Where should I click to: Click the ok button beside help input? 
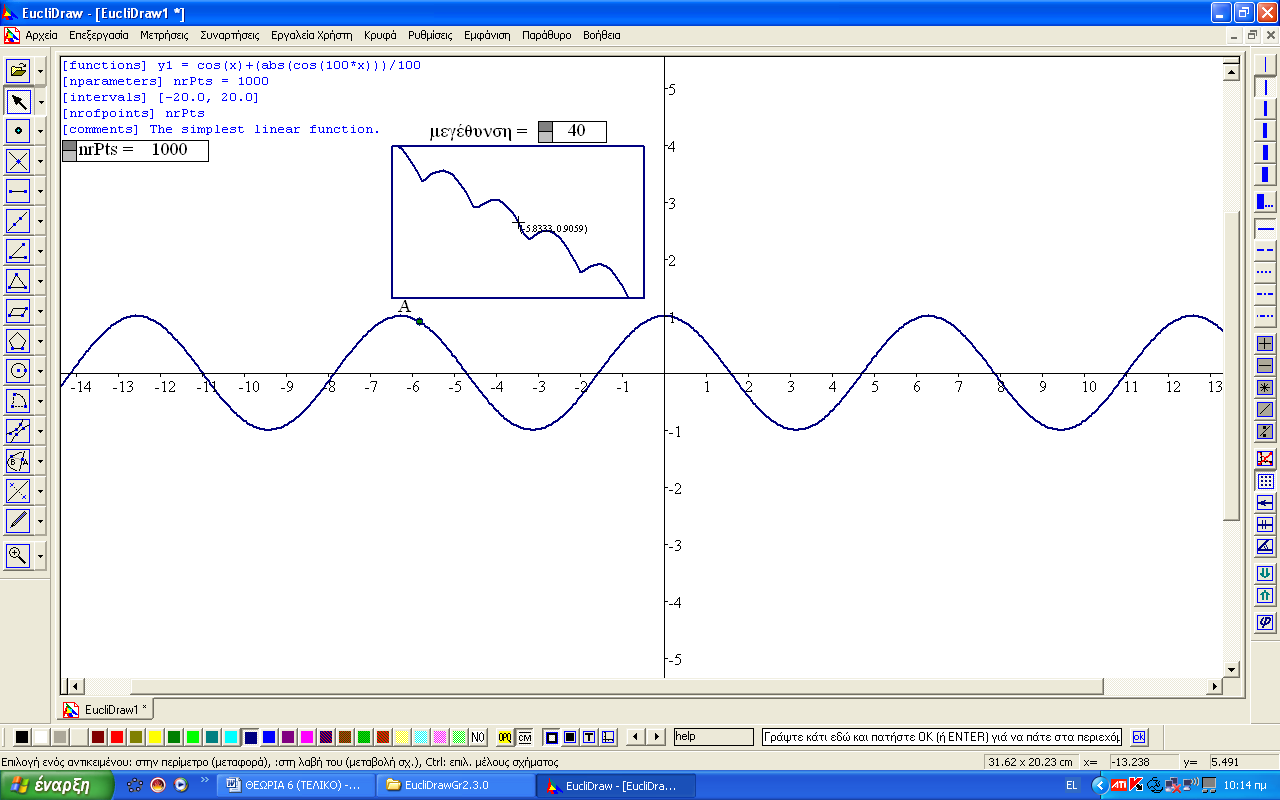tap(1138, 737)
